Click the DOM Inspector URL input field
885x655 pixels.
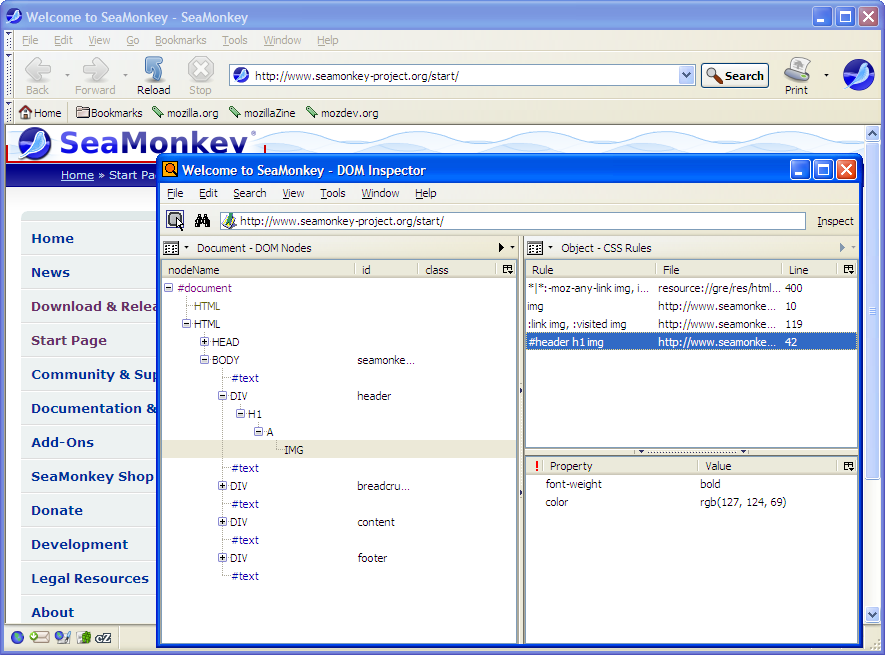520,221
